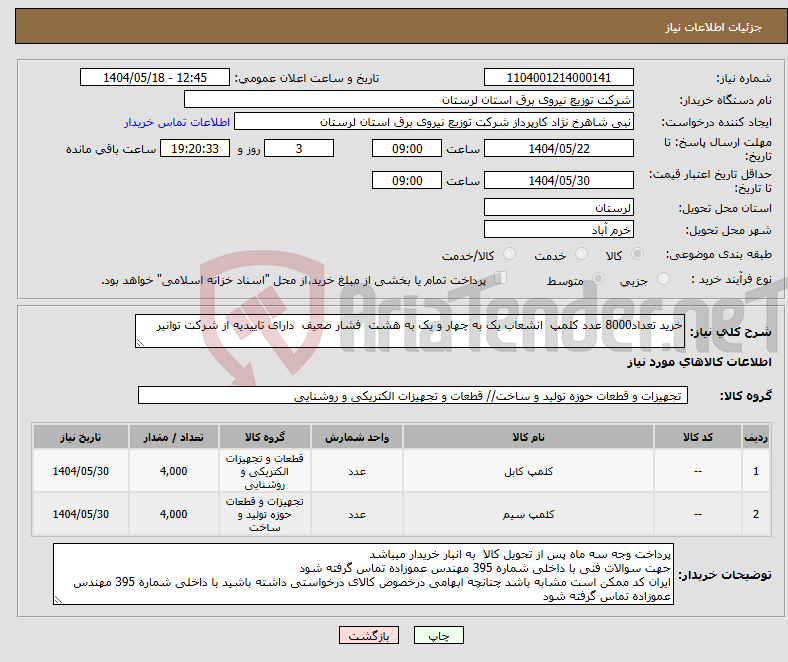Click the days remaining field showing 3

(299, 148)
